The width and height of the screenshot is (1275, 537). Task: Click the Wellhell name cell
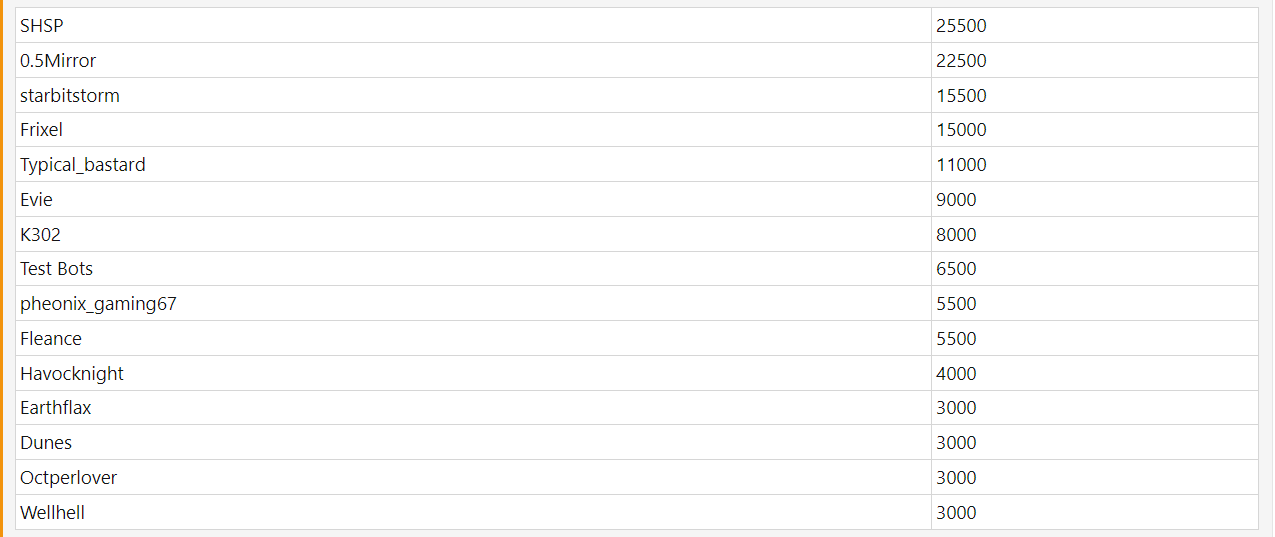point(52,513)
